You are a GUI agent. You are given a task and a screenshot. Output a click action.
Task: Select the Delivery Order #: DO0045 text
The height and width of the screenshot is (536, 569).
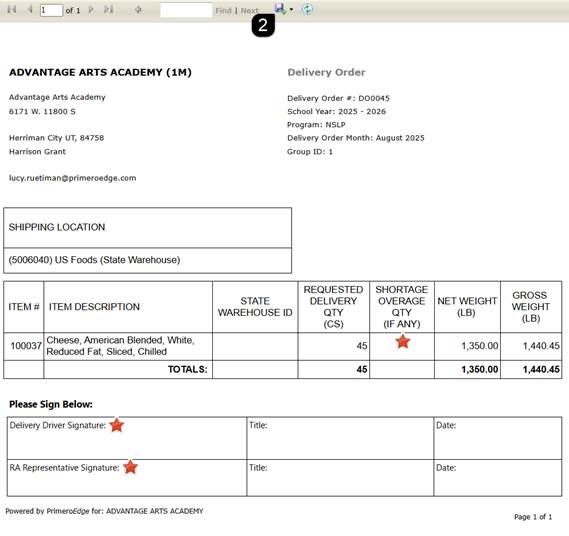tap(338, 98)
